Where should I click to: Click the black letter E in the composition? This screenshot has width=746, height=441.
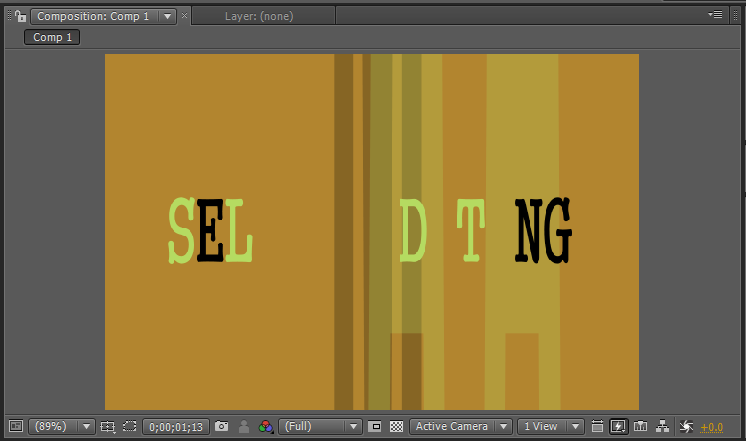210,231
